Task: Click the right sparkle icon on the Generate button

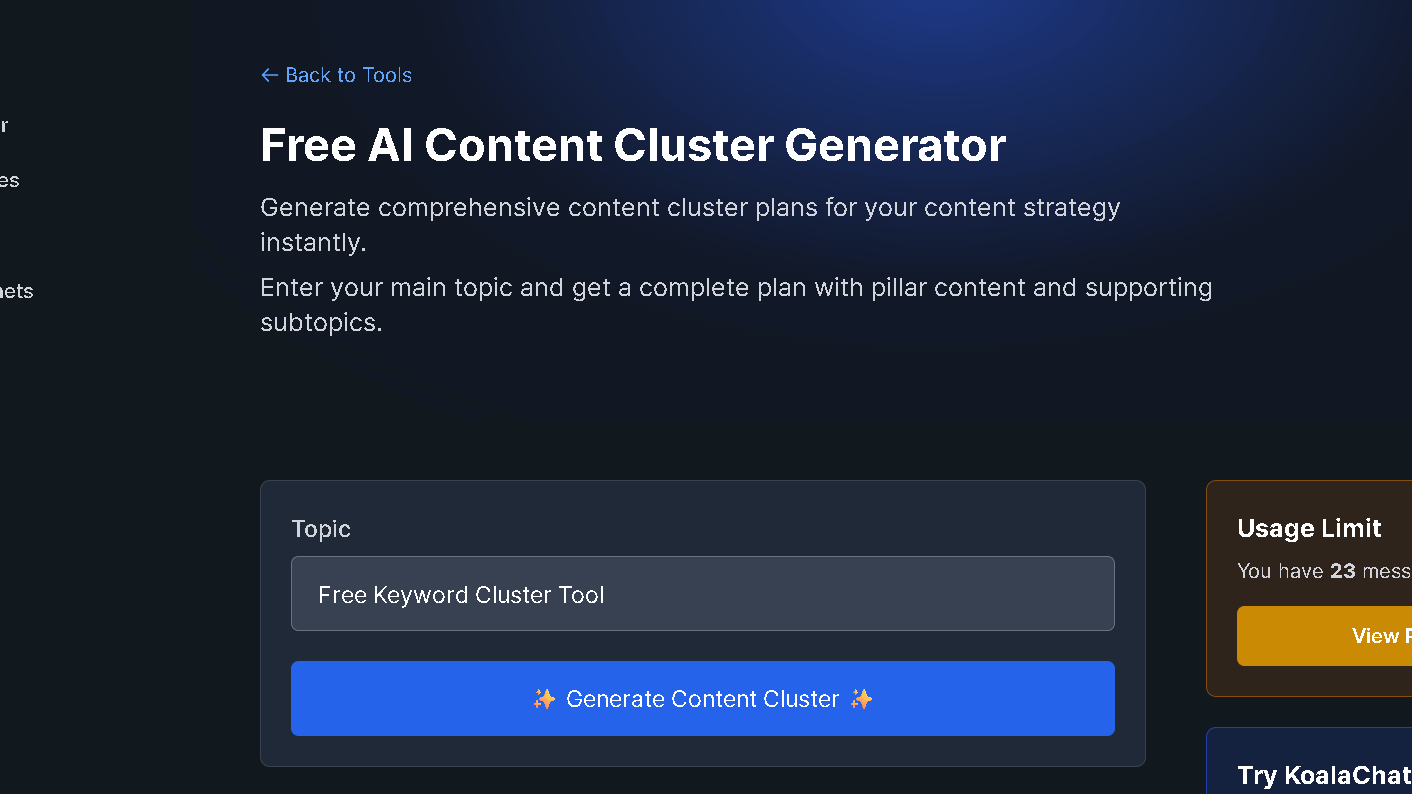Action: (x=861, y=698)
